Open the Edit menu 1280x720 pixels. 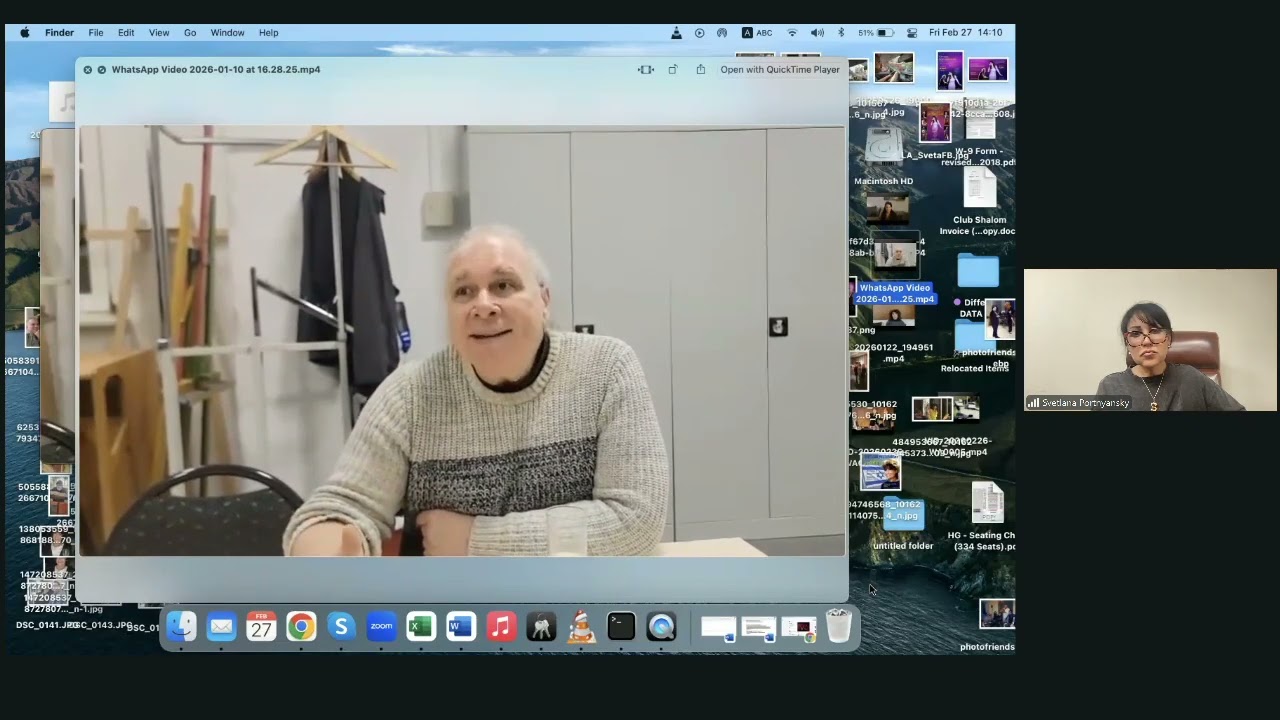(126, 32)
